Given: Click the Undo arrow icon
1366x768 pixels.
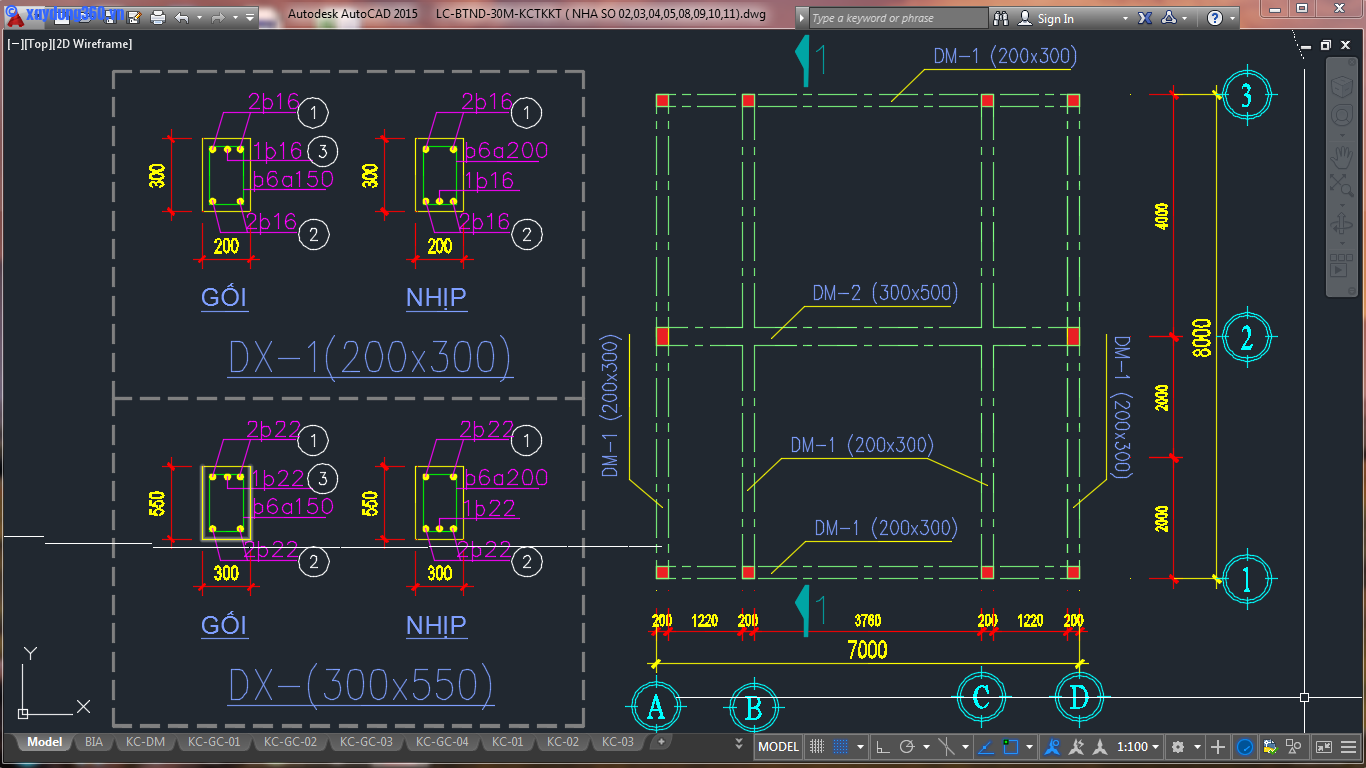Looking at the screenshot, I should pyautogui.click(x=181, y=17).
